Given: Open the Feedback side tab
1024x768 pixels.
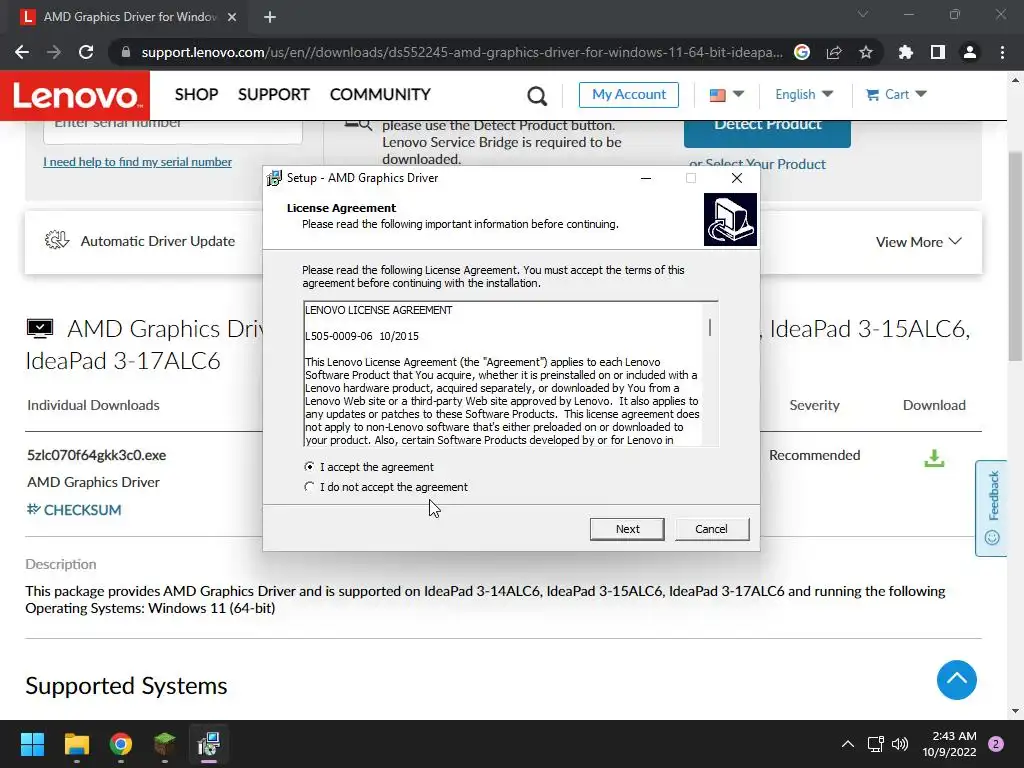Looking at the screenshot, I should pos(991,507).
